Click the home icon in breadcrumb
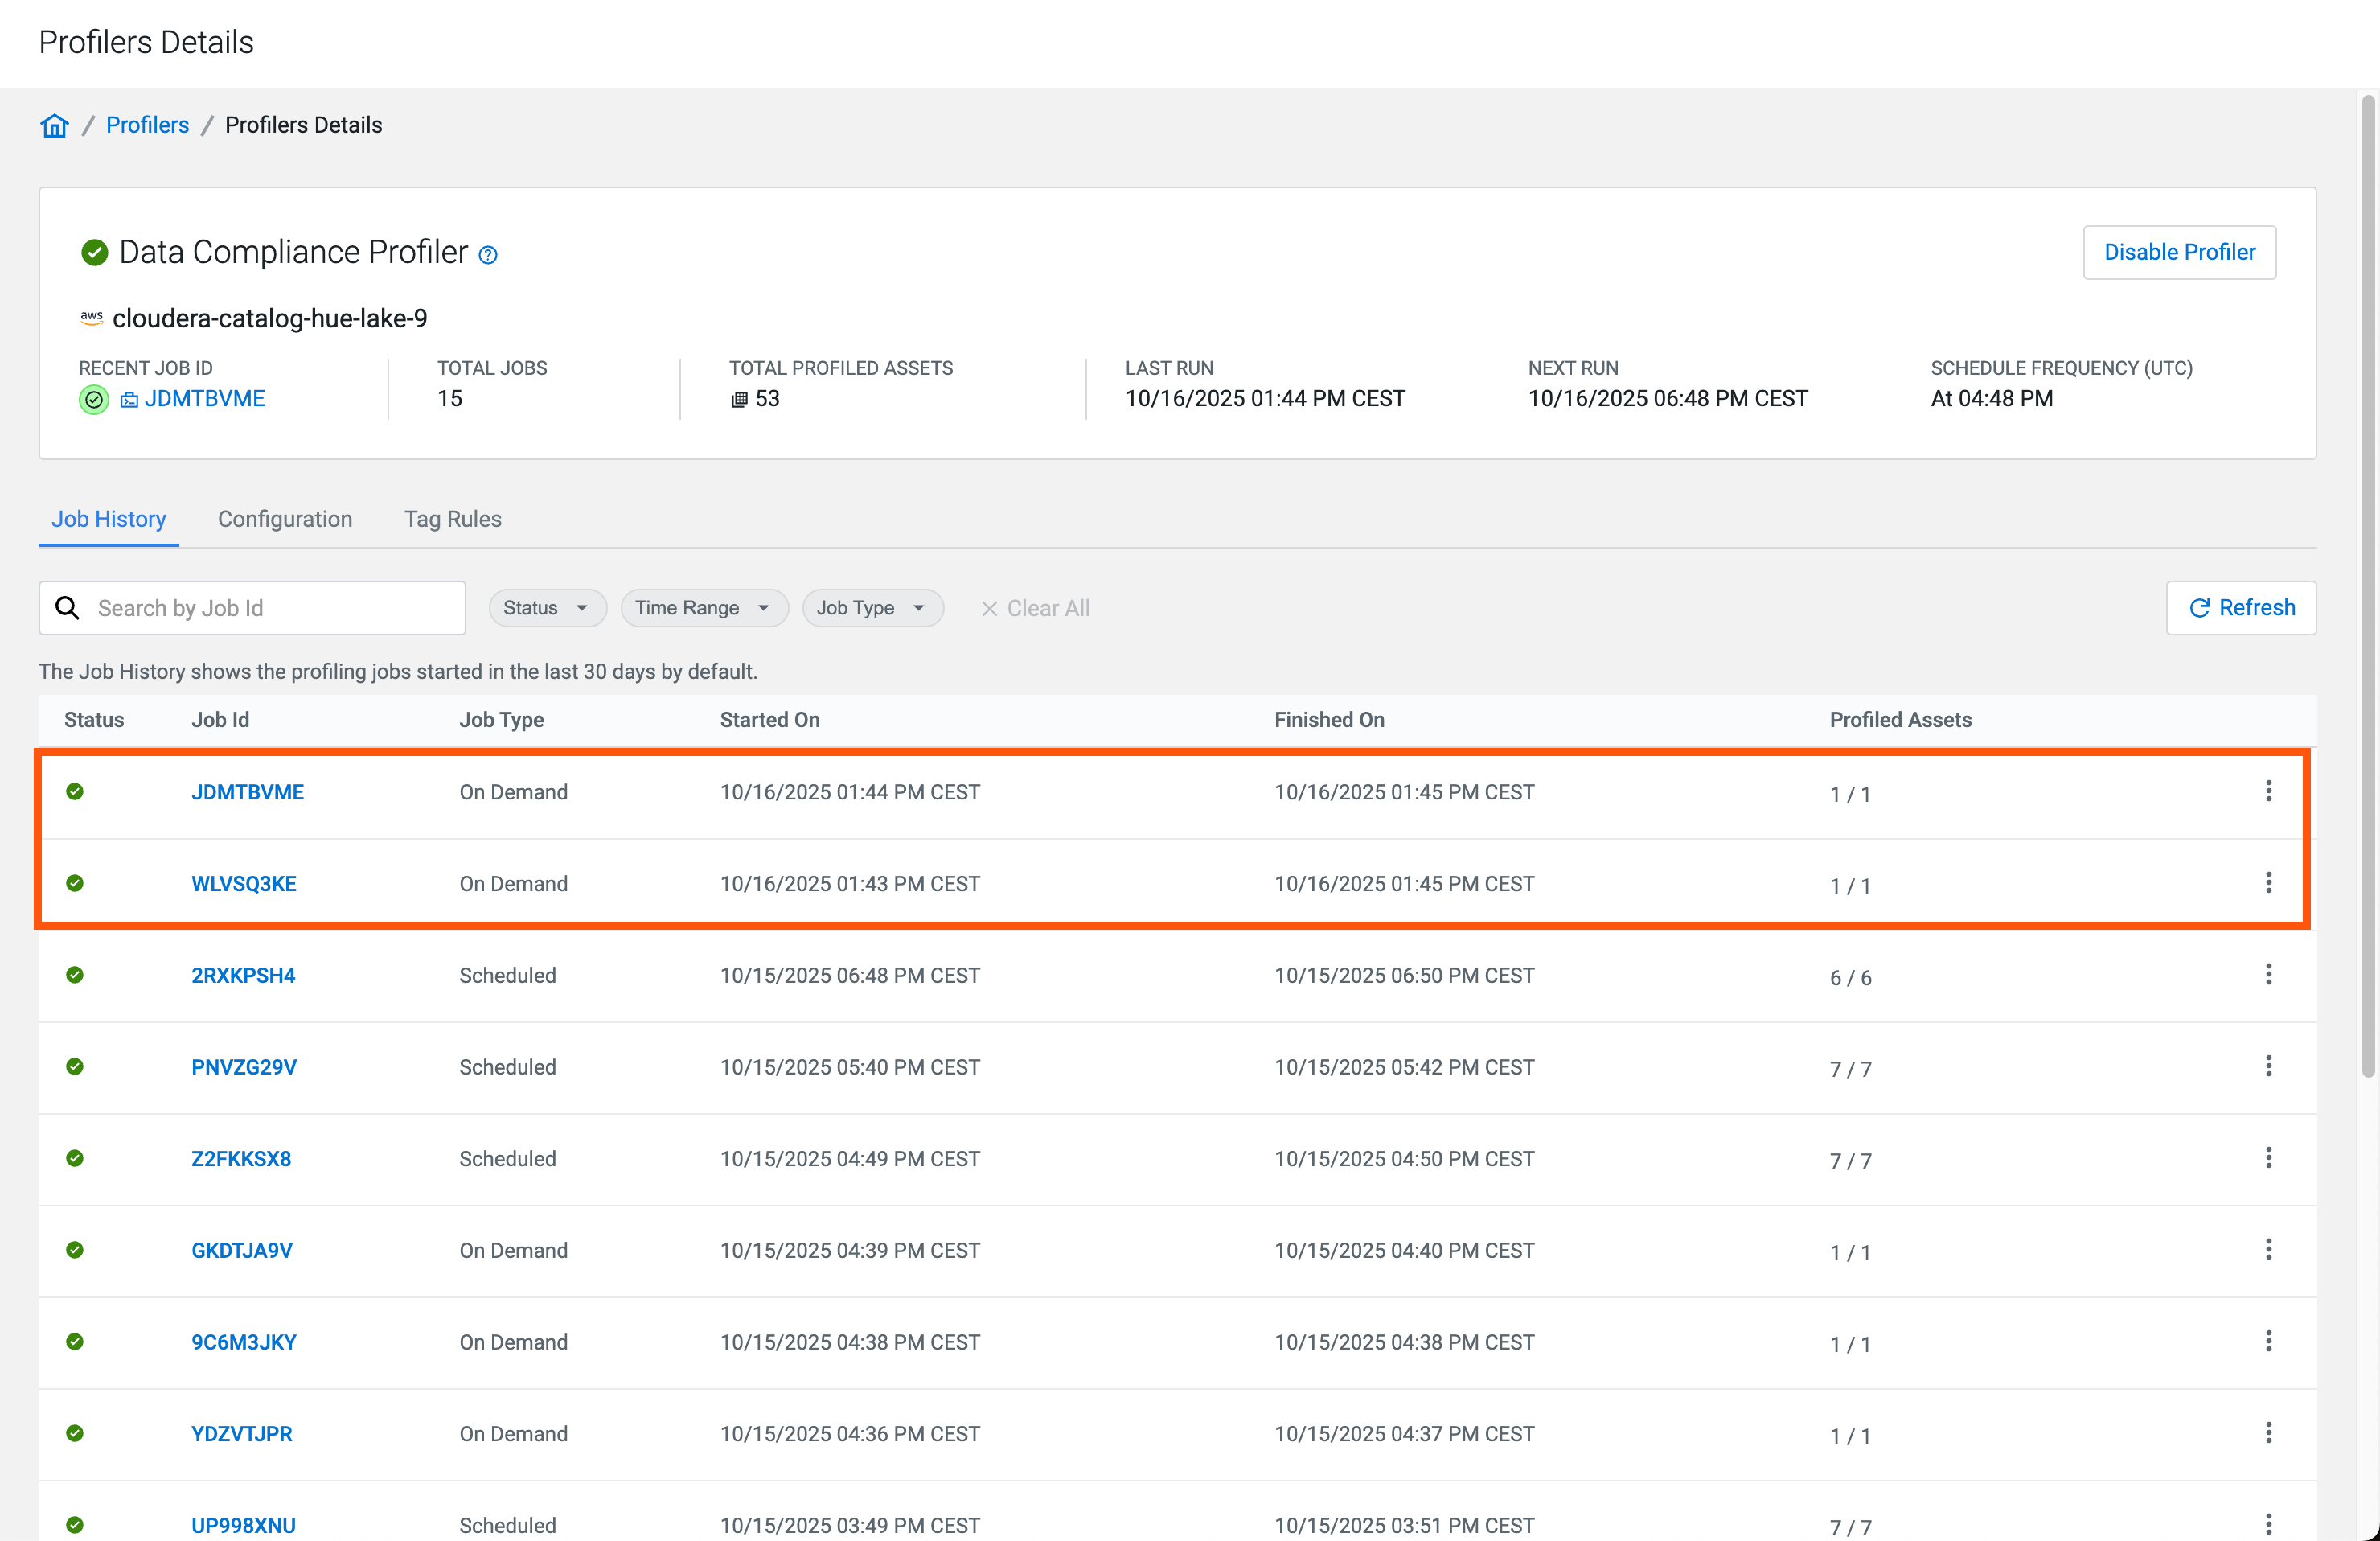 [54, 125]
